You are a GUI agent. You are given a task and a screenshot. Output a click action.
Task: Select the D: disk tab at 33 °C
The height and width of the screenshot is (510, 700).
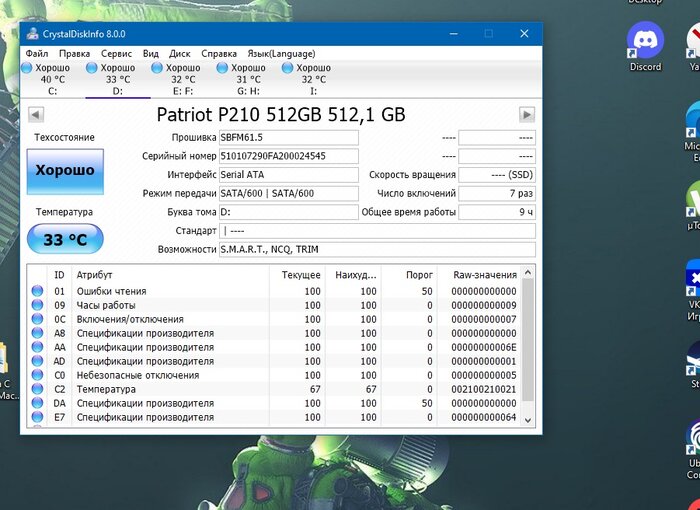coord(118,79)
